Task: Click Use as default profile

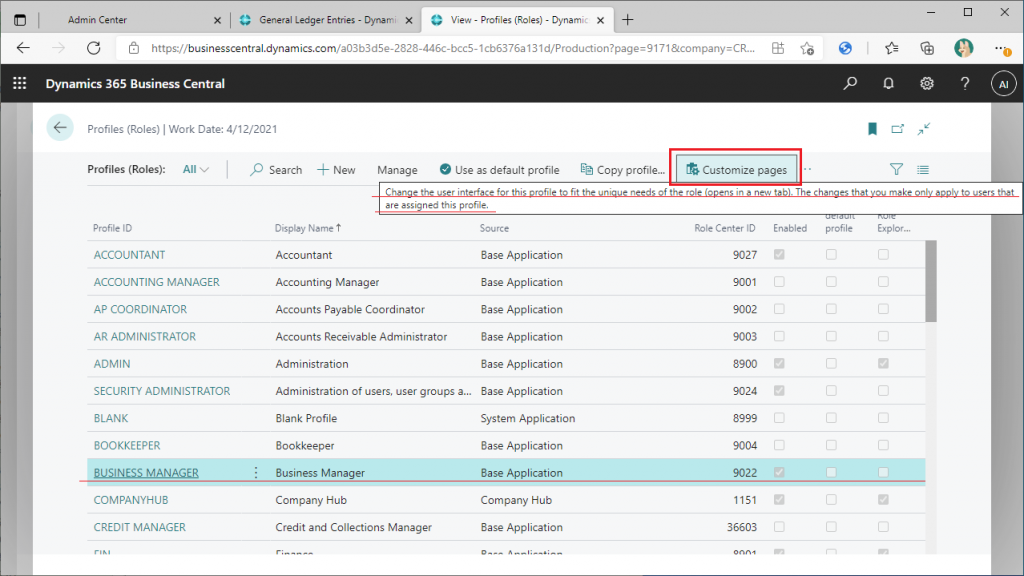Action: click(x=499, y=170)
